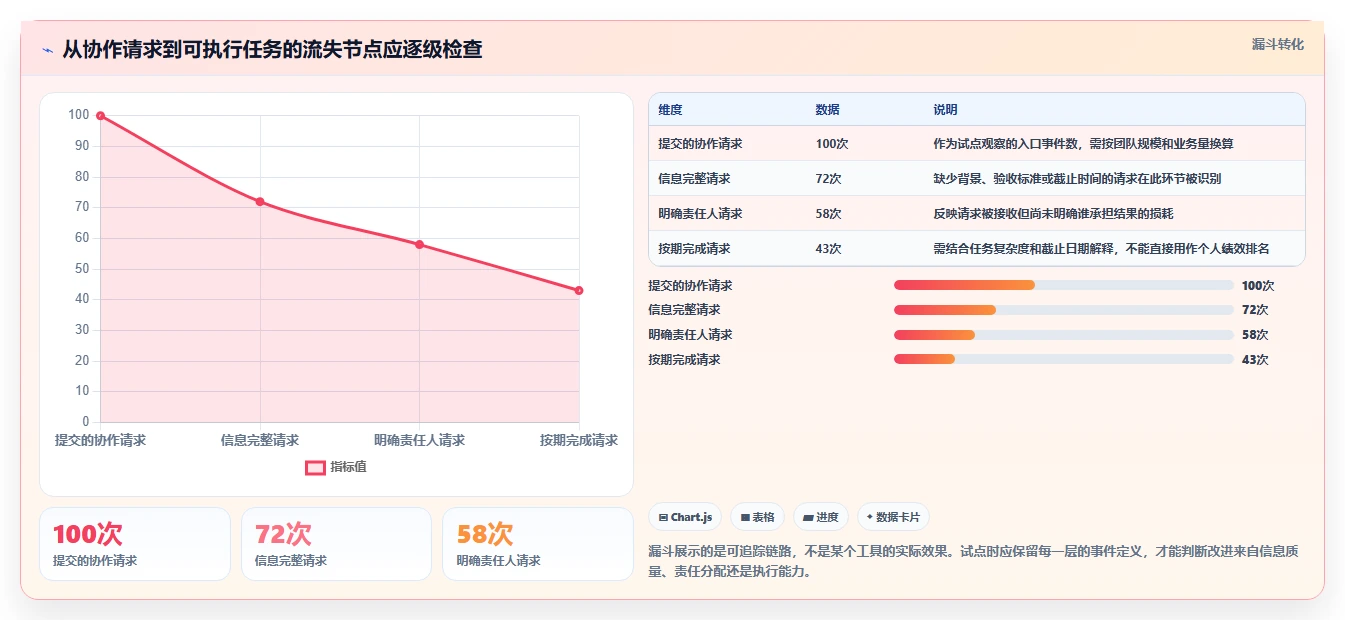The height and width of the screenshot is (620, 1345).
Task: Click the 进度 chip
Action: pos(821,517)
